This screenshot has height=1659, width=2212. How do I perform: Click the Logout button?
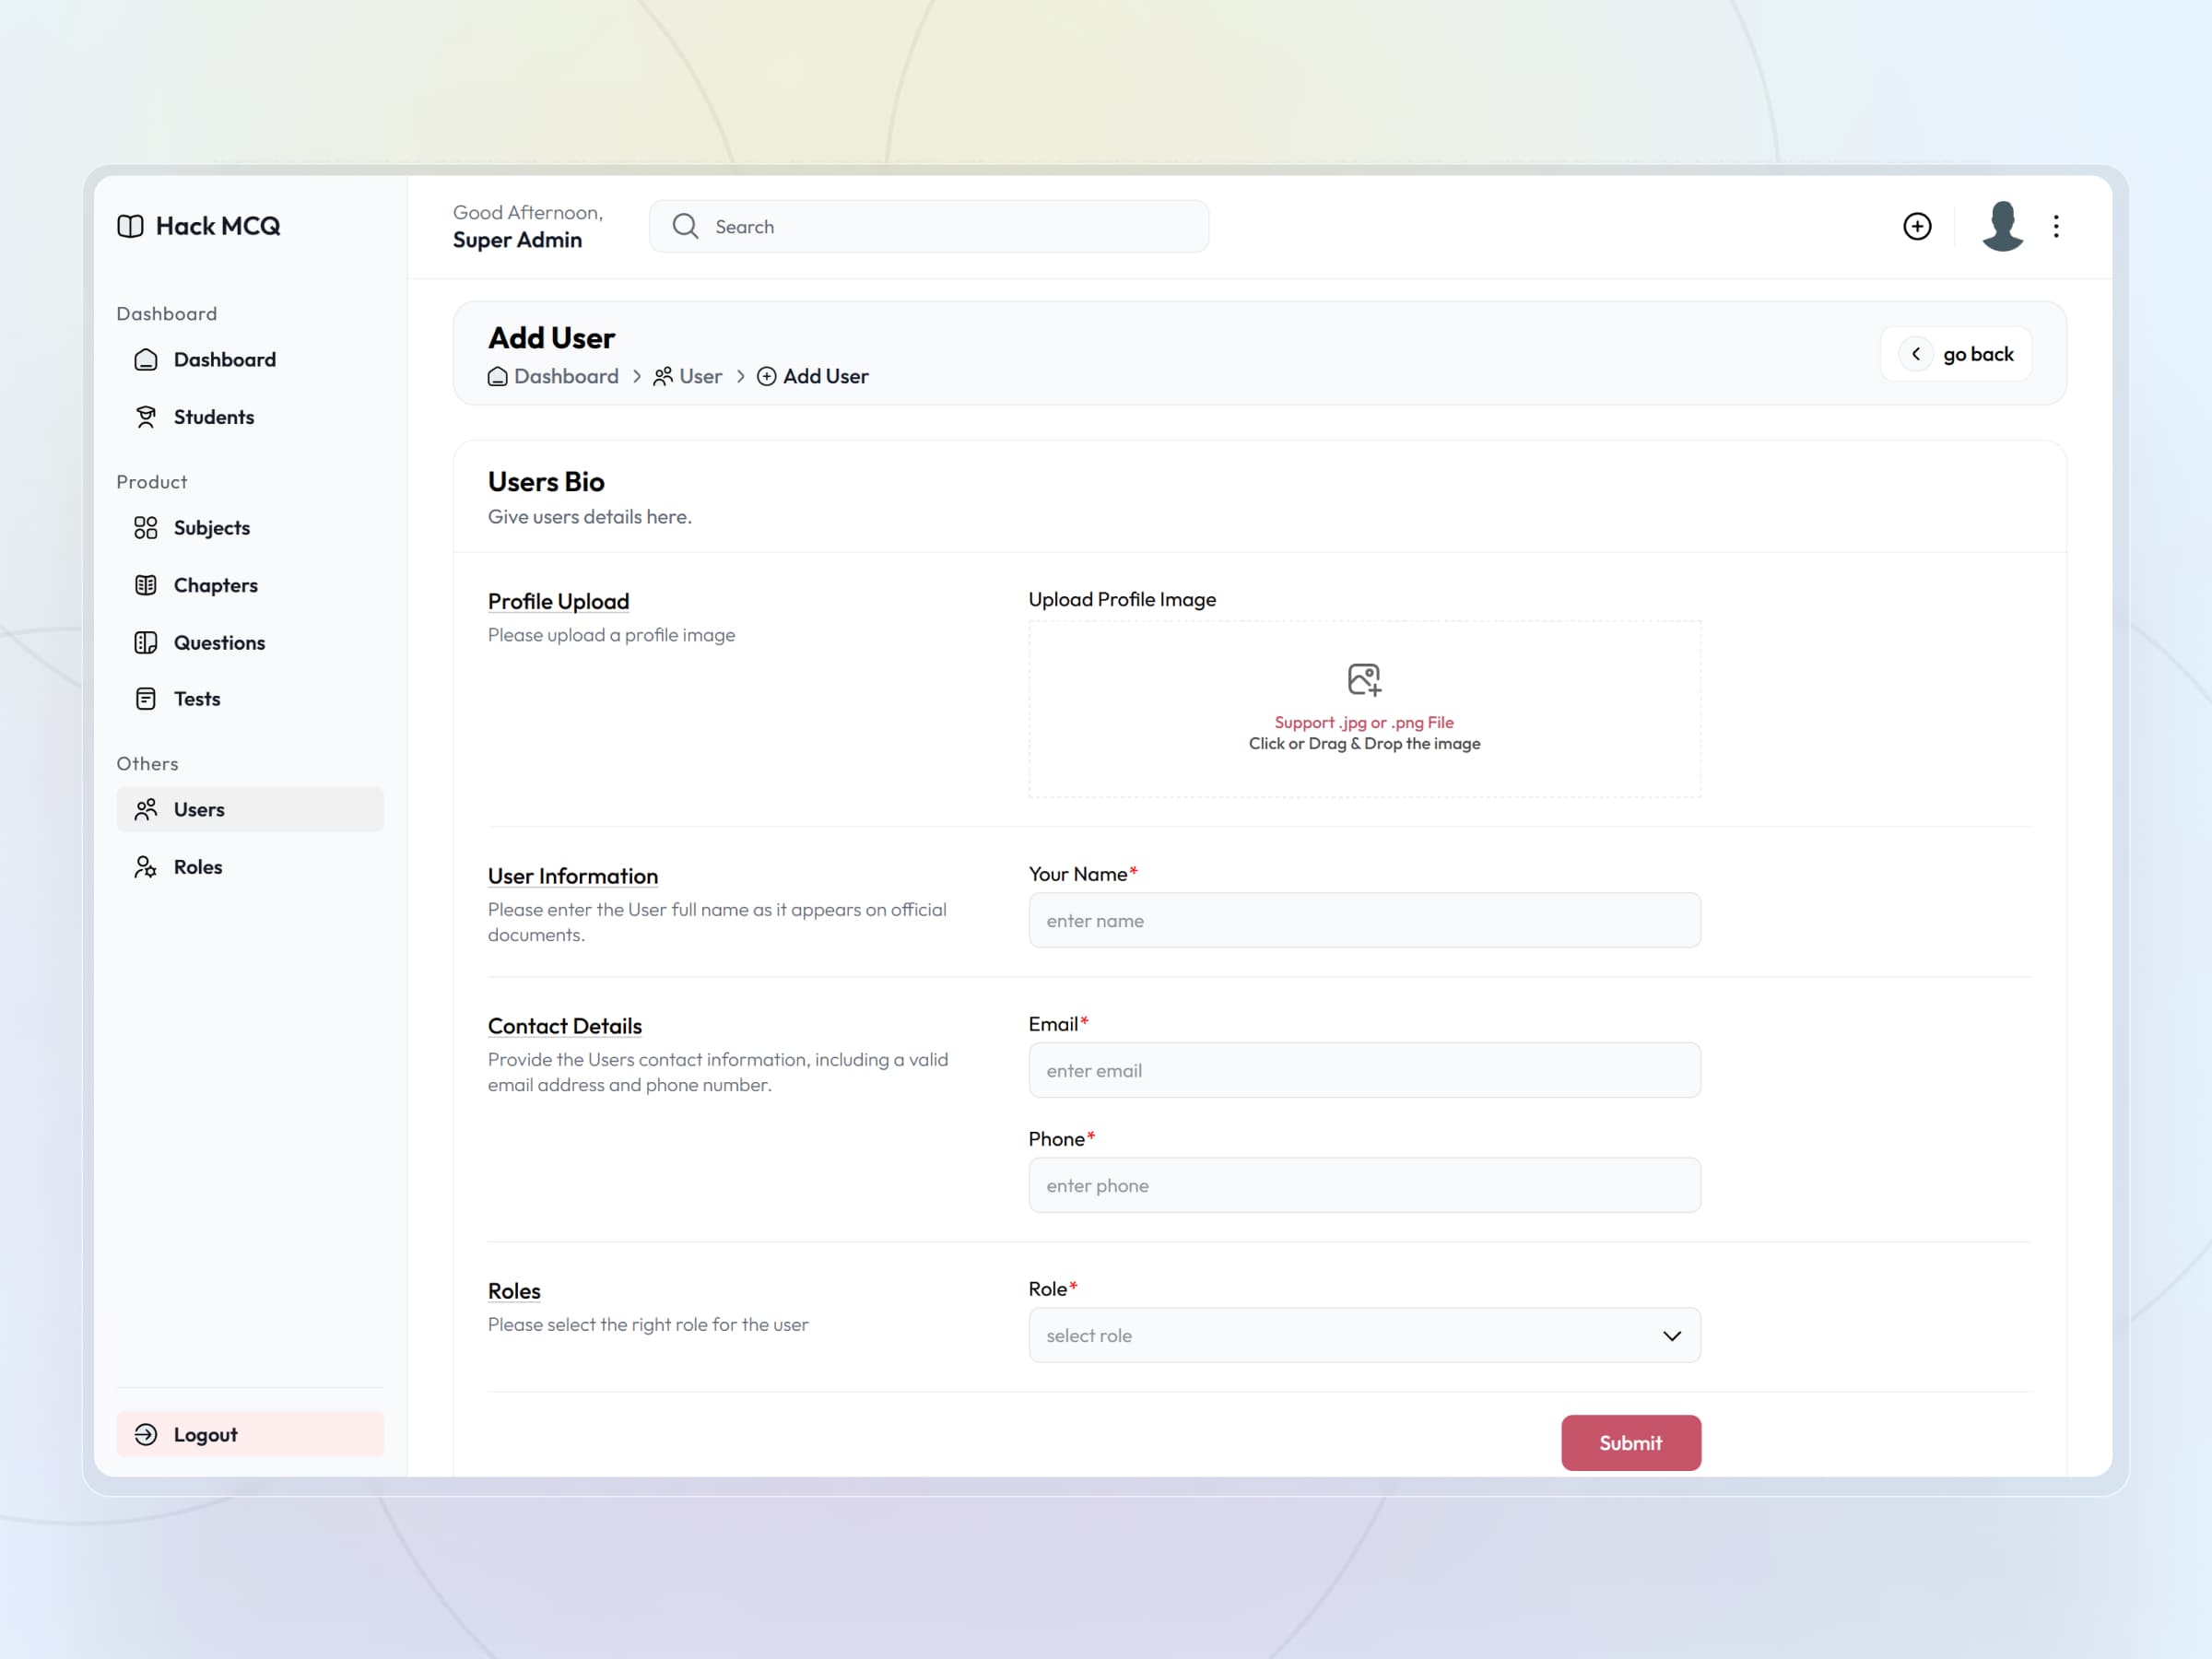tap(250, 1434)
